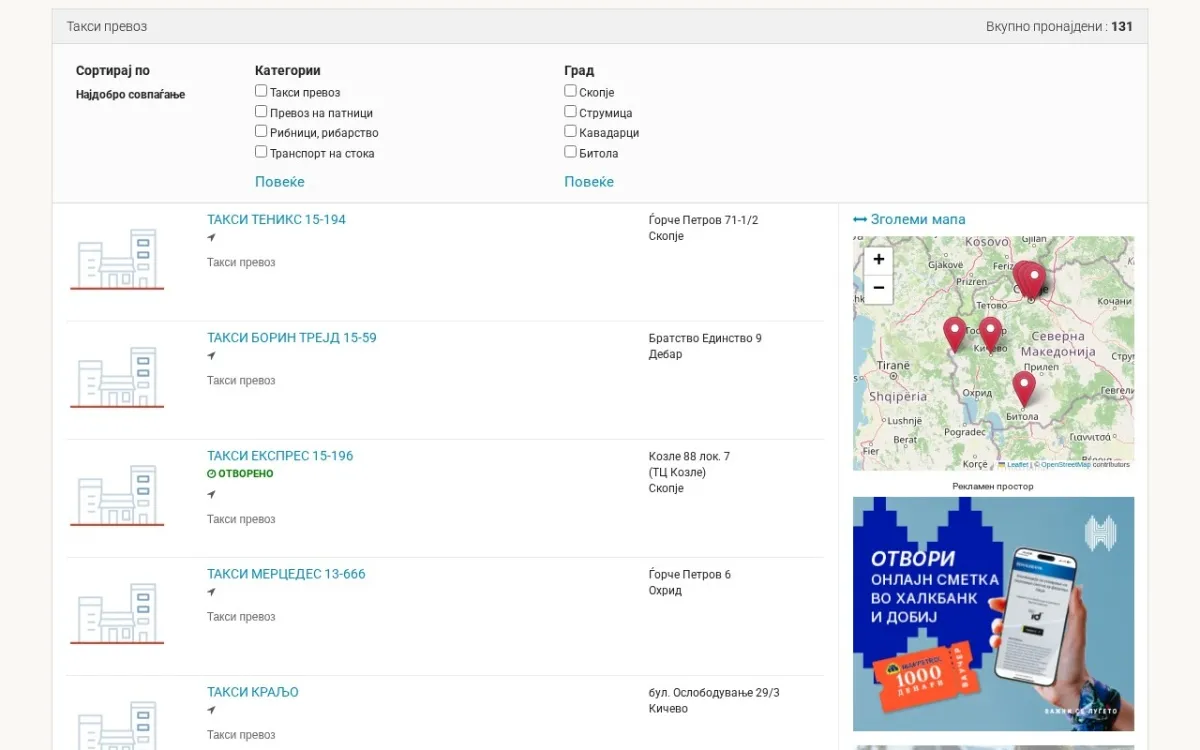Filter by city Скопје checkbox
The height and width of the screenshot is (750, 1200).
pos(570,91)
